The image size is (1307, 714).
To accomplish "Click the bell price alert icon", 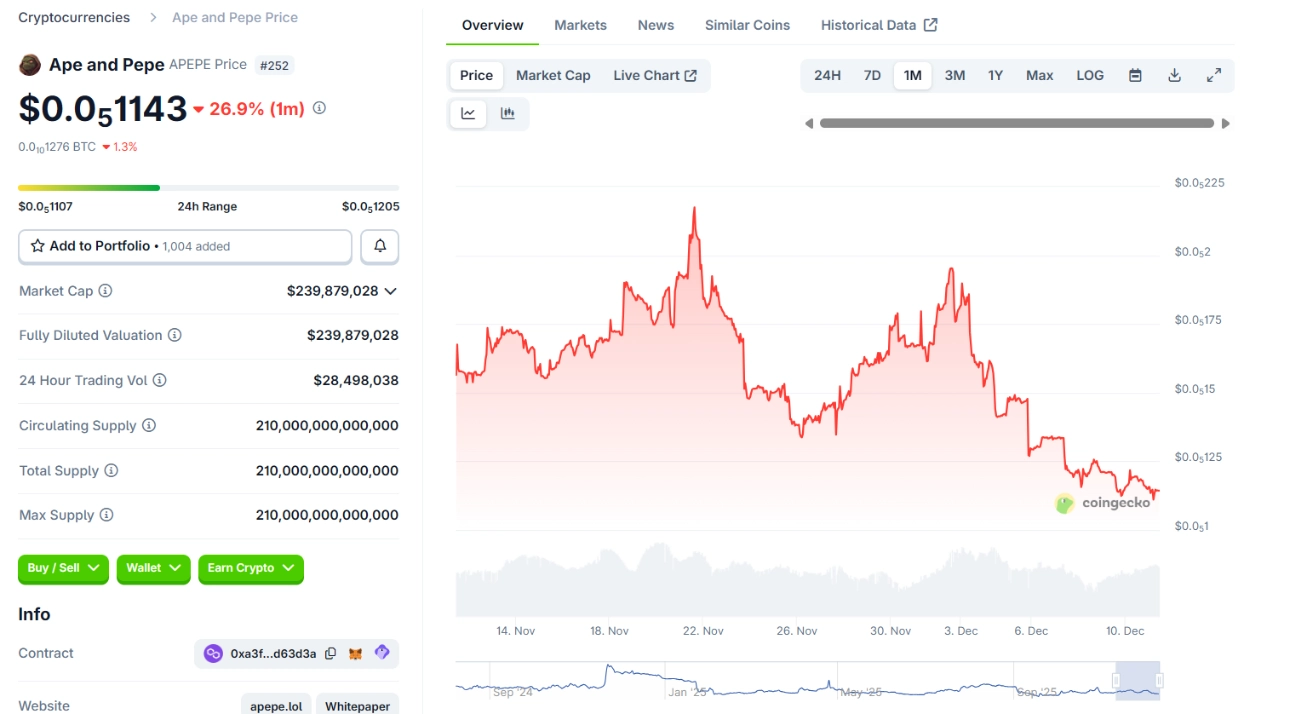I will click(380, 246).
